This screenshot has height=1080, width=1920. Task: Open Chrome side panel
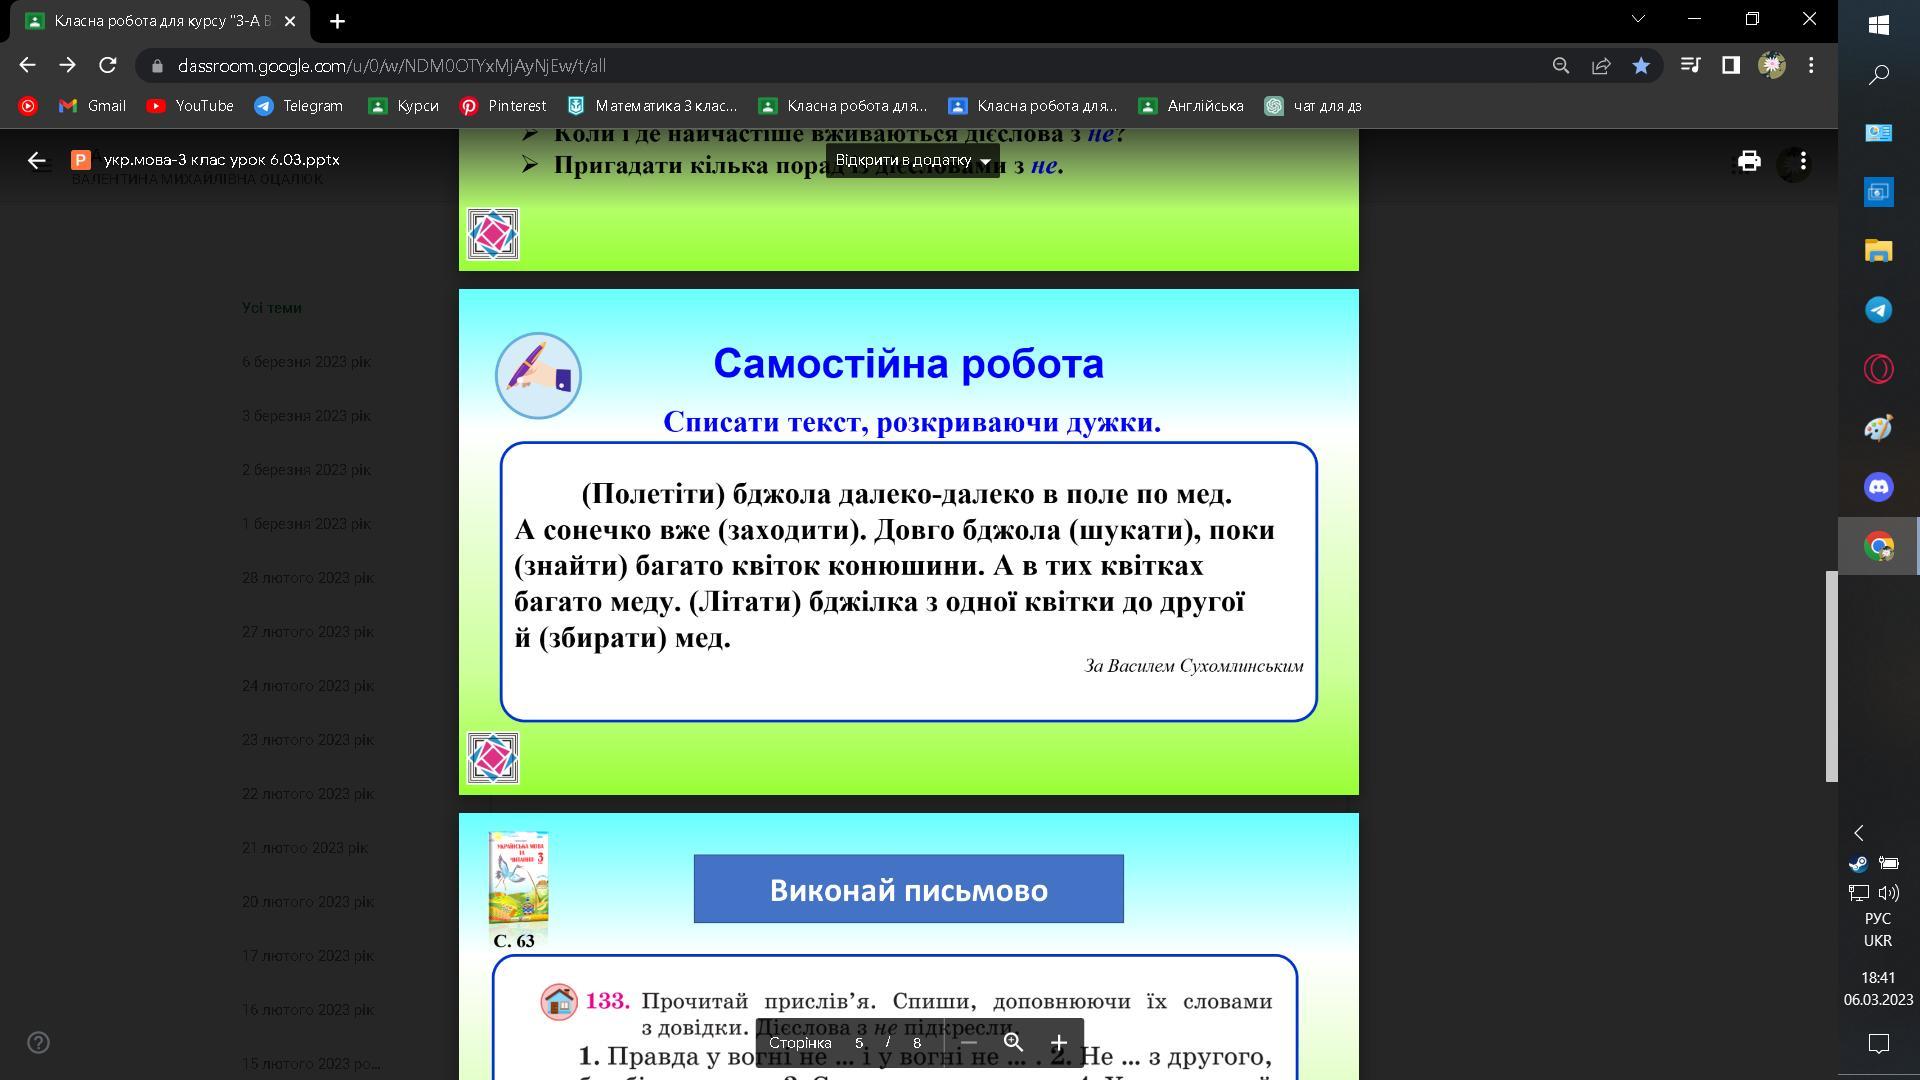pos(1730,65)
